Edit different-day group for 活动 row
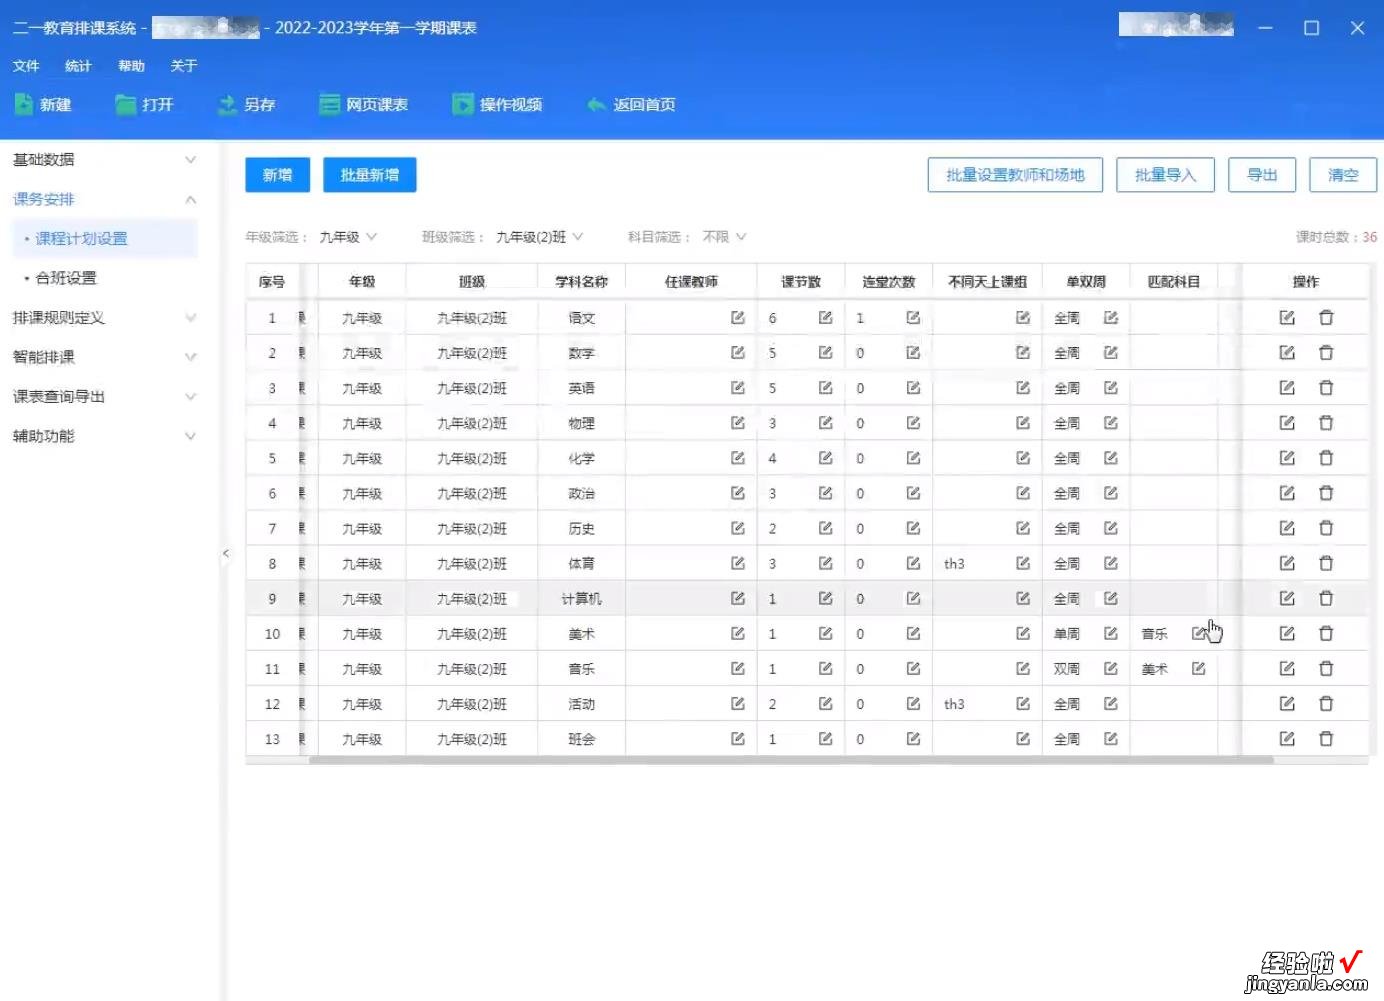 [x=1023, y=704]
